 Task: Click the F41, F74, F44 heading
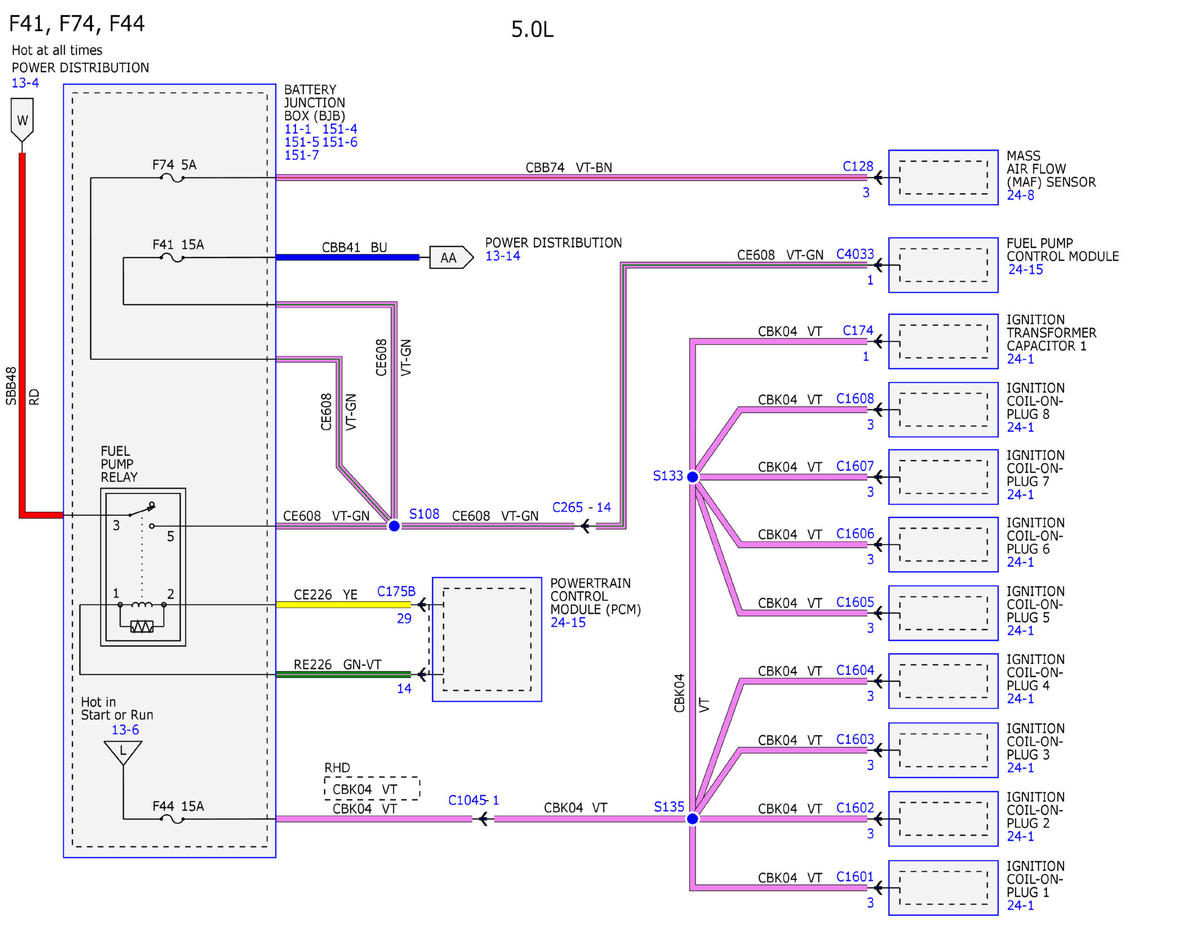[x=77, y=23]
